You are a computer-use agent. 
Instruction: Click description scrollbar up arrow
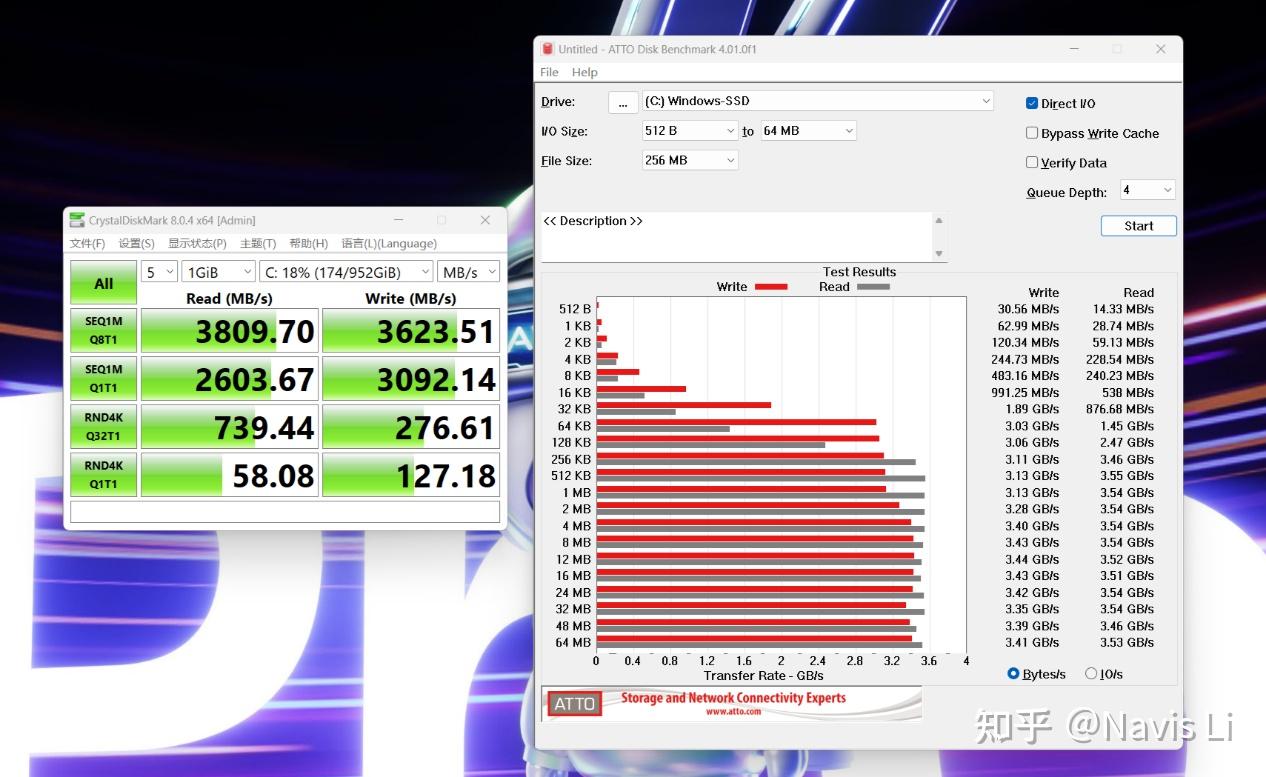point(938,220)
